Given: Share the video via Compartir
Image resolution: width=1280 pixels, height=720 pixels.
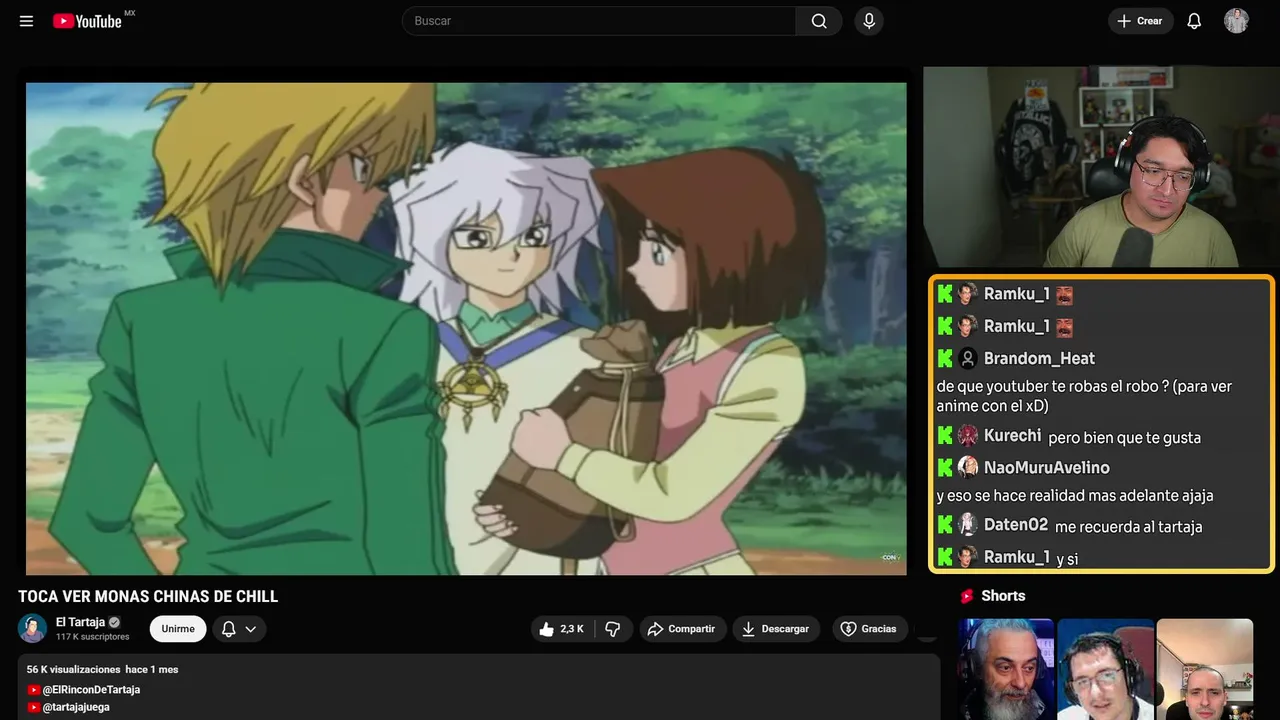Looking at the screenshot, I should 683,629.
